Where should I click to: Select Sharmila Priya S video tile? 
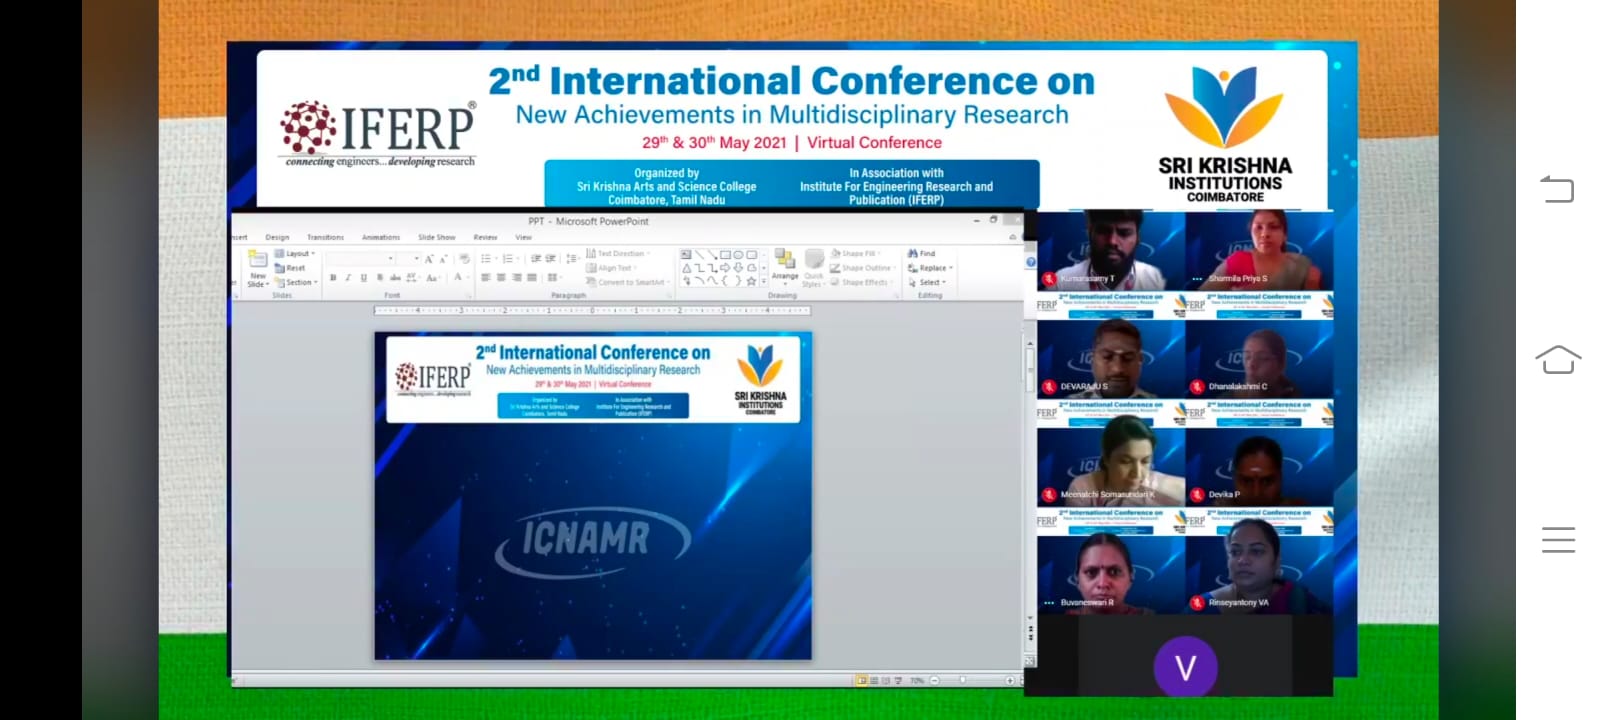click(1260, 250)
